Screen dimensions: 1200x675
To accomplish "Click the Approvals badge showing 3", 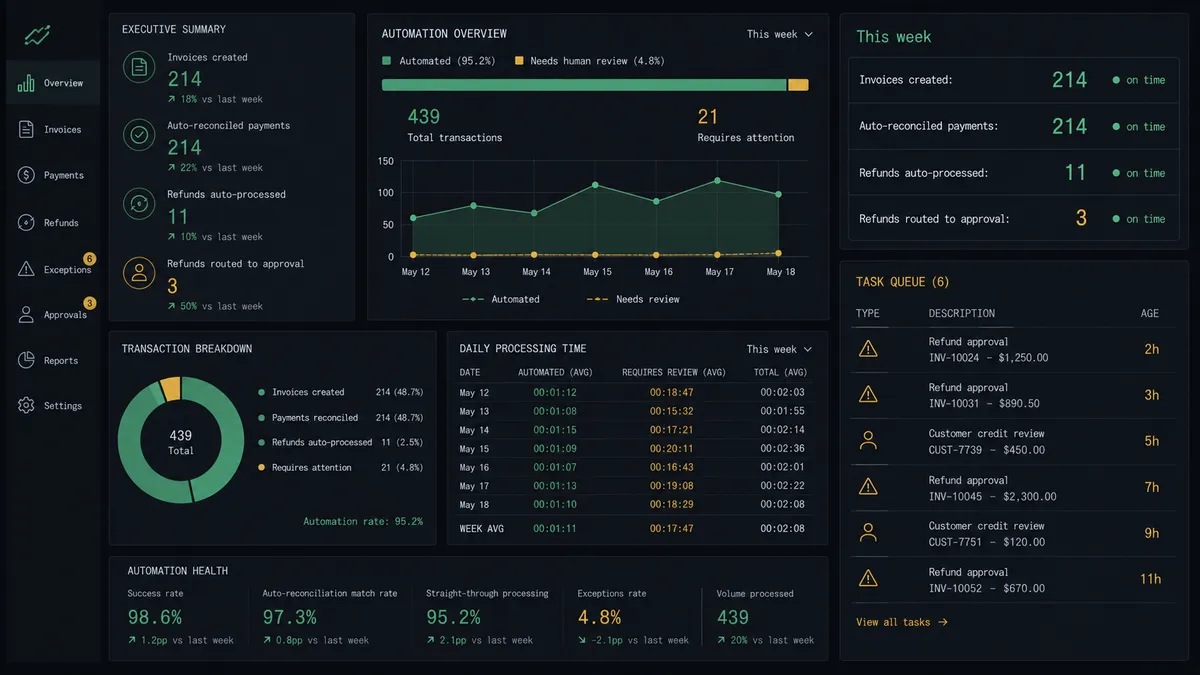I will pos(89,304).
